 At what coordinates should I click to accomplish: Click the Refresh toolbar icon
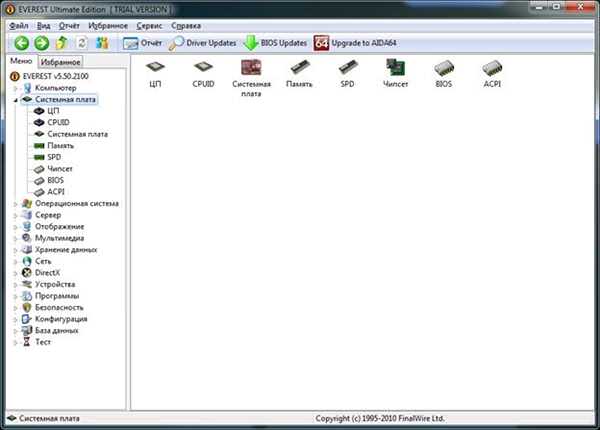82,43
